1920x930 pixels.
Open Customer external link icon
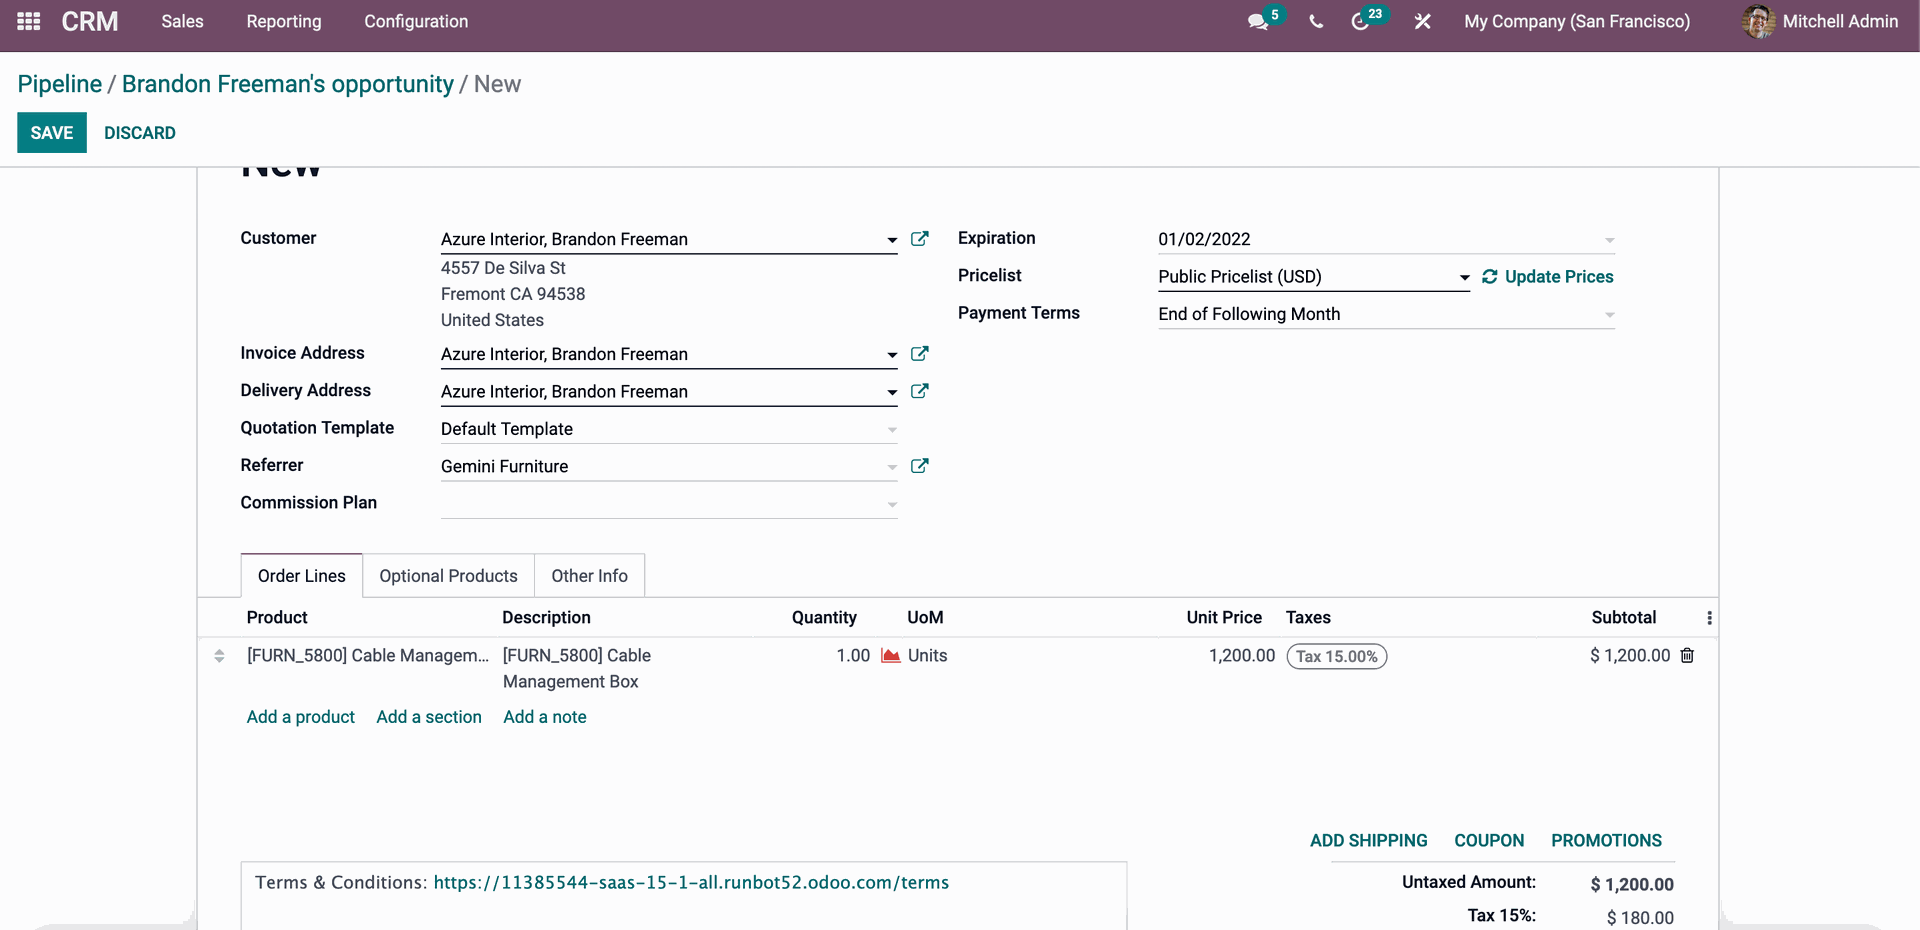click(x=920, y=239)
